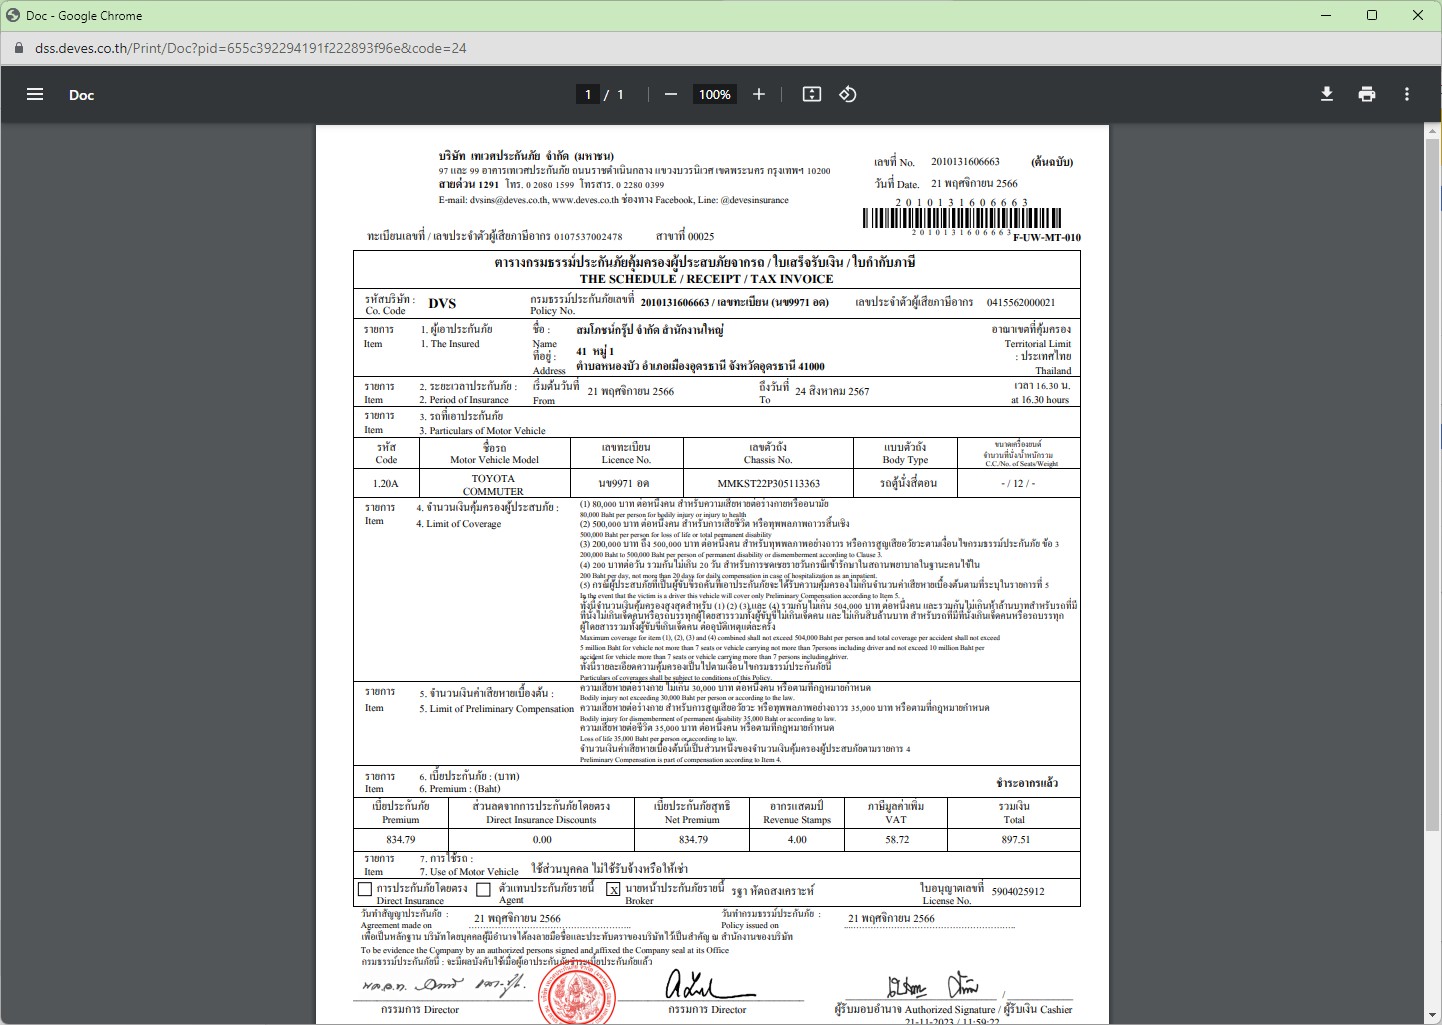Screen dimensions: 1442x1025
Task: Download the PDF document
Action: click(1327, 94)
